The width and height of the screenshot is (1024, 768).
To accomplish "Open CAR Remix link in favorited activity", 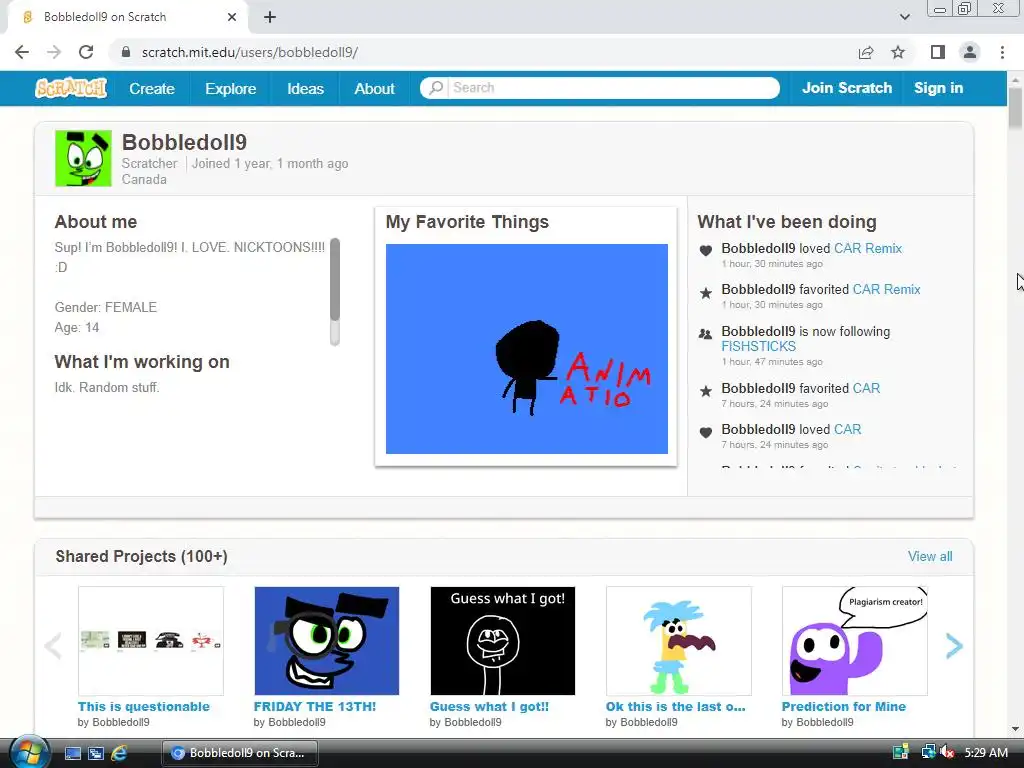I will click(x=886, y=289).
